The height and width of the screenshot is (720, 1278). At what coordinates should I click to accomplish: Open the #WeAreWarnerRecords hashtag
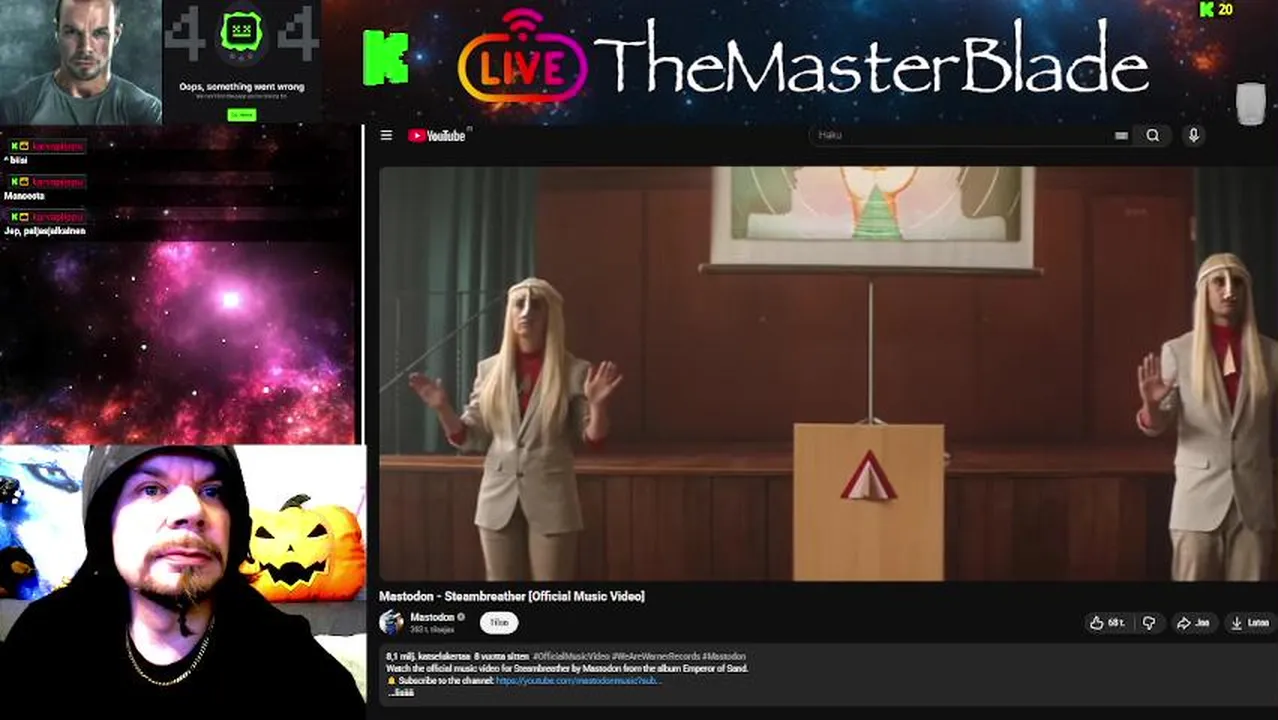click(x=655, y=656)
